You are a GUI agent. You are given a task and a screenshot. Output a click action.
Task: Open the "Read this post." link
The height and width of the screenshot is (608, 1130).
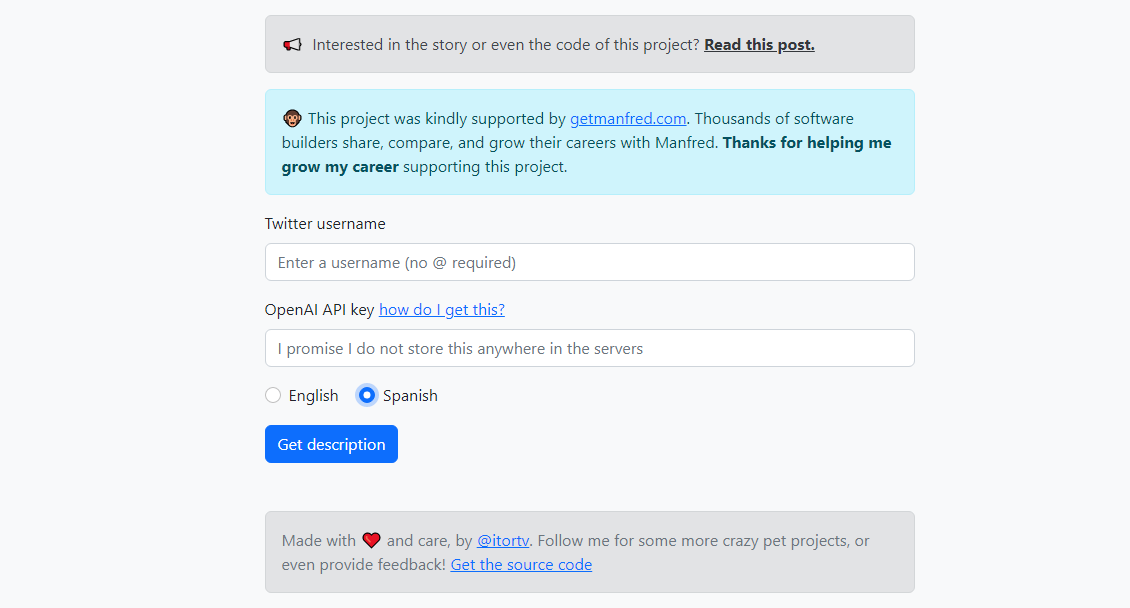click(759, 45)
